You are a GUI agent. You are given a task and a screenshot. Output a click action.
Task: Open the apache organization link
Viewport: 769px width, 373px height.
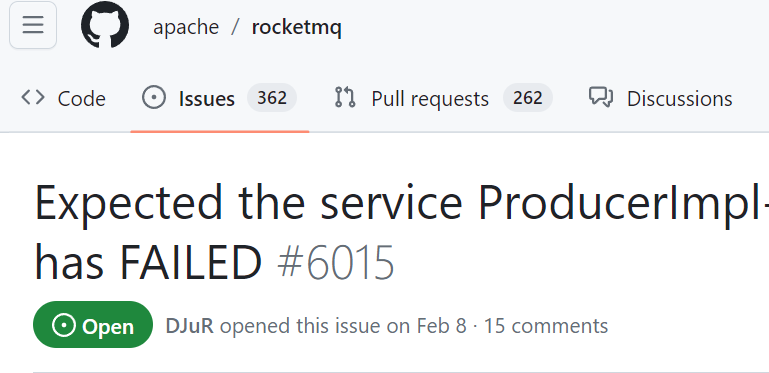tap(186, 27)
